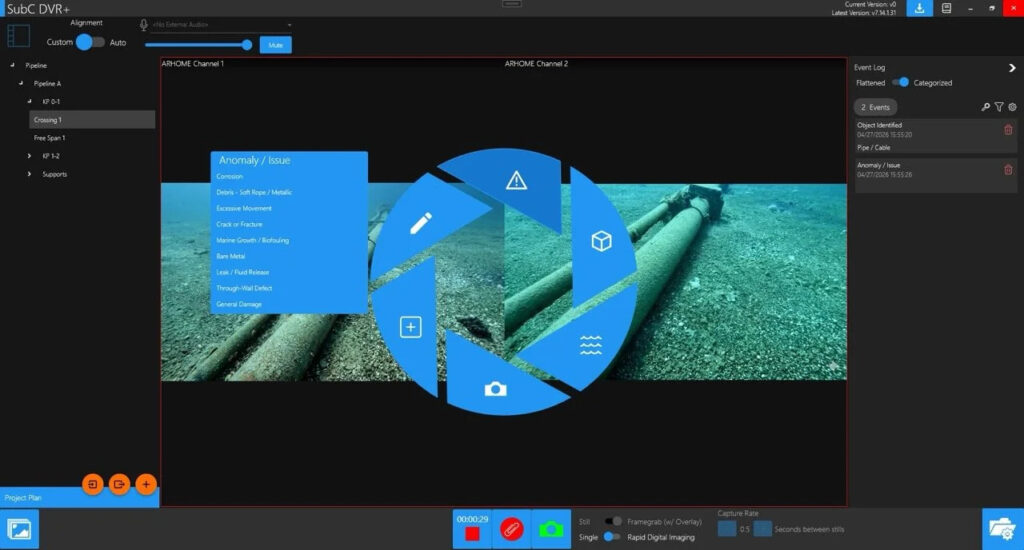Click the microphone audio icon

[x=144, y=25]
